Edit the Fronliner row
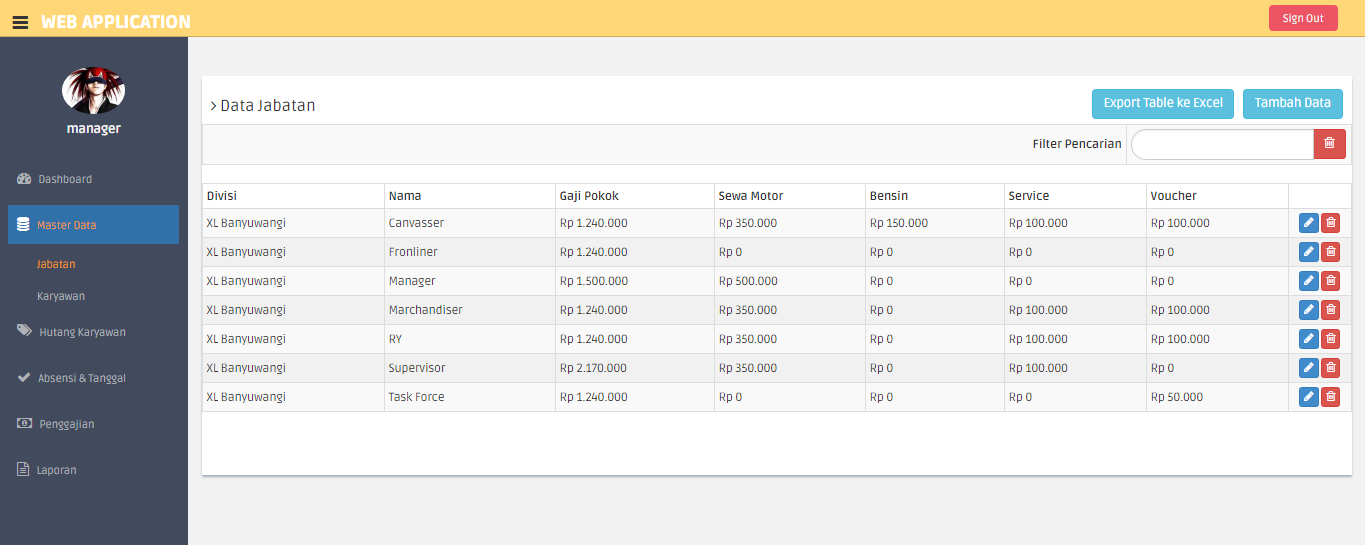The width and height of the screenshot is (1365, 545). coord(1308,252)
